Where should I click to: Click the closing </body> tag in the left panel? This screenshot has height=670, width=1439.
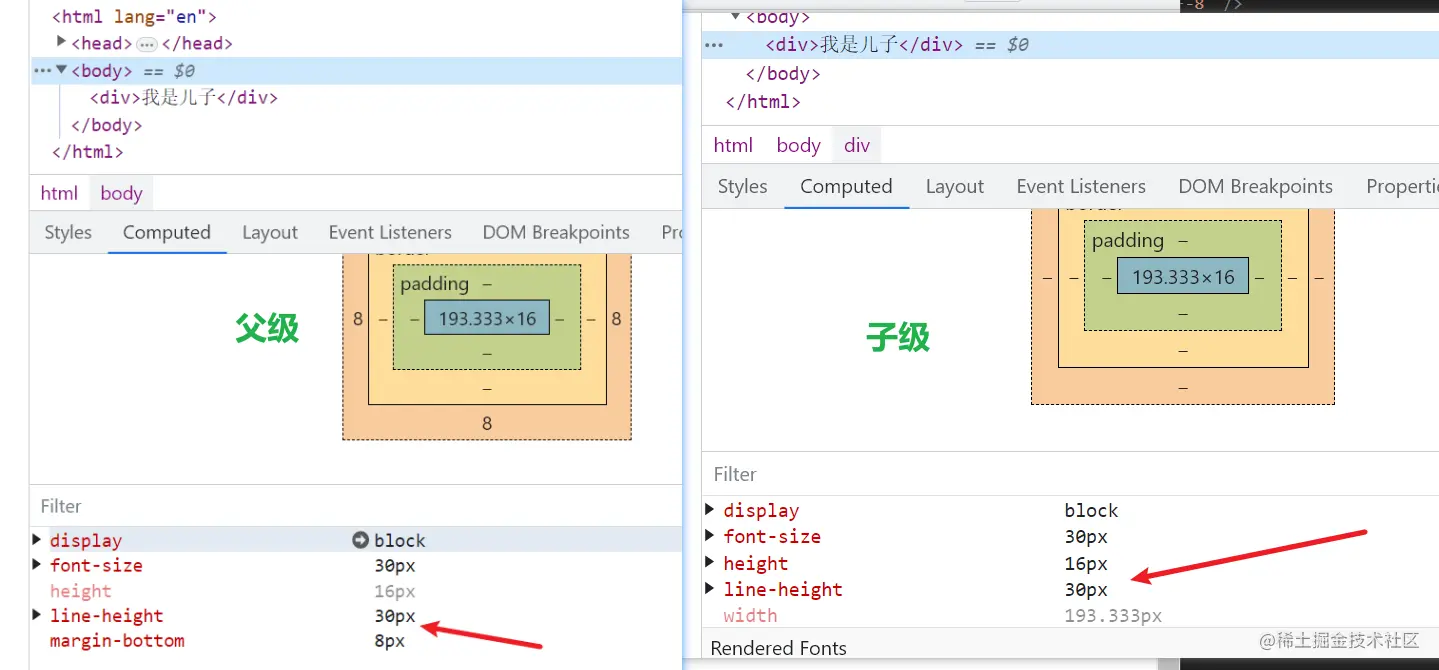pyautogui.click(x=107, y=125)
